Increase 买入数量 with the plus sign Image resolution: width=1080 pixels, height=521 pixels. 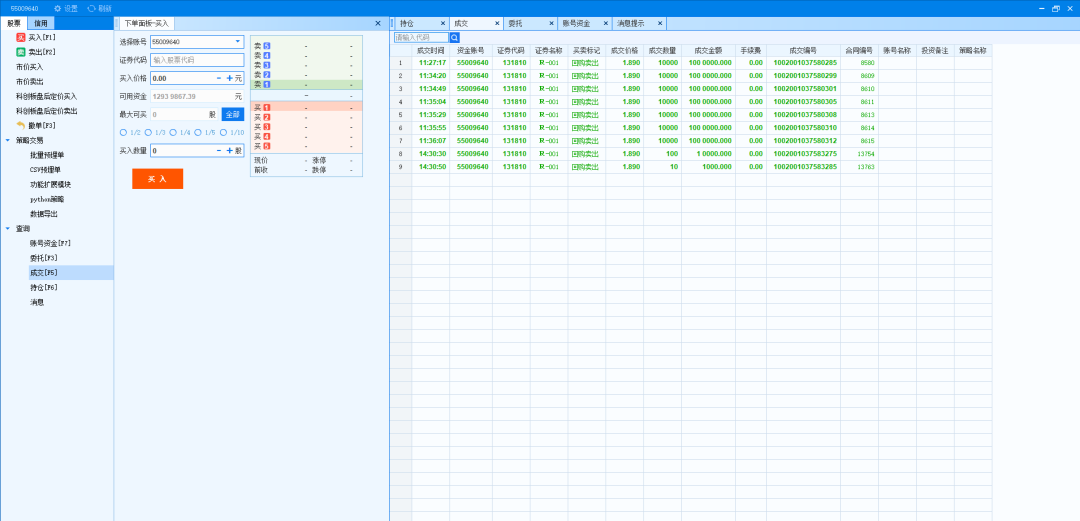point(229,150)
